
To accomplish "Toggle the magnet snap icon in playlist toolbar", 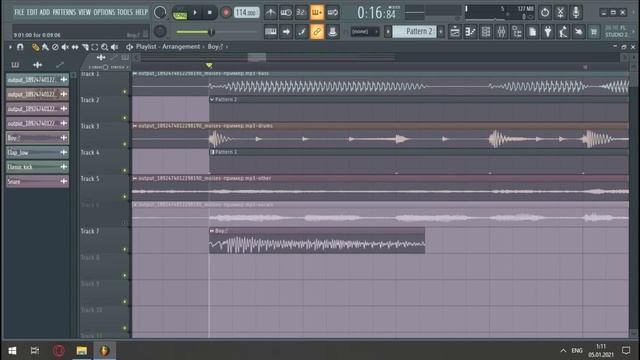I will point(20,47).
